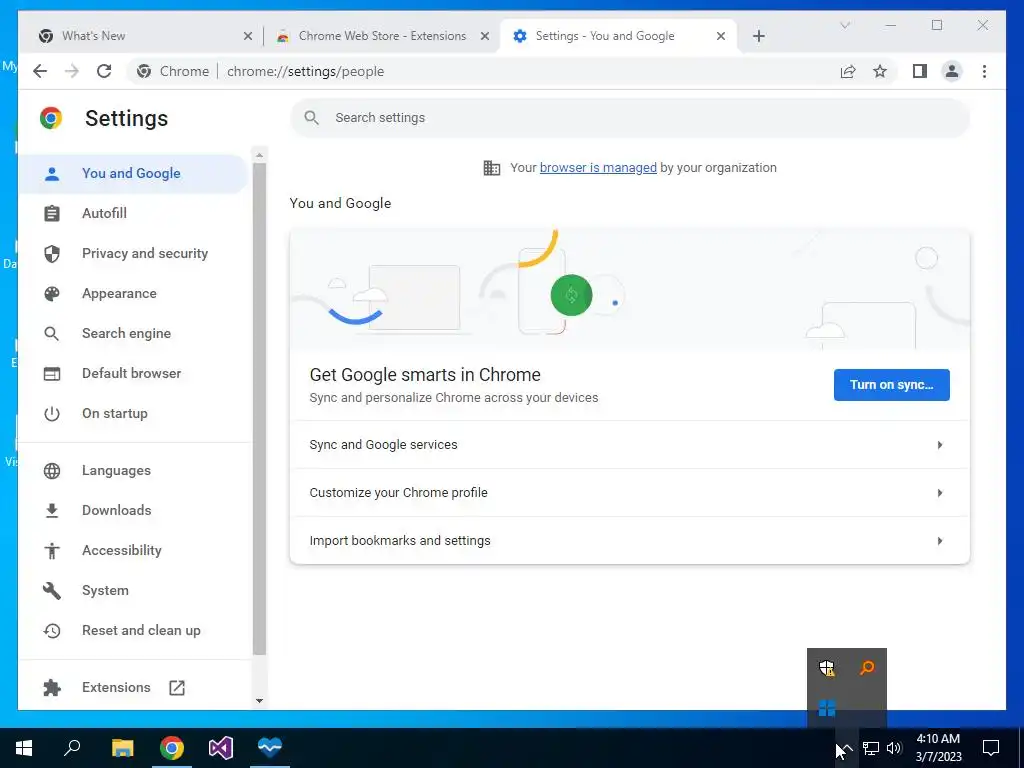Screen dimensions: 1024x768
Task: Go back to the previous page
Action: click(40, 71)
